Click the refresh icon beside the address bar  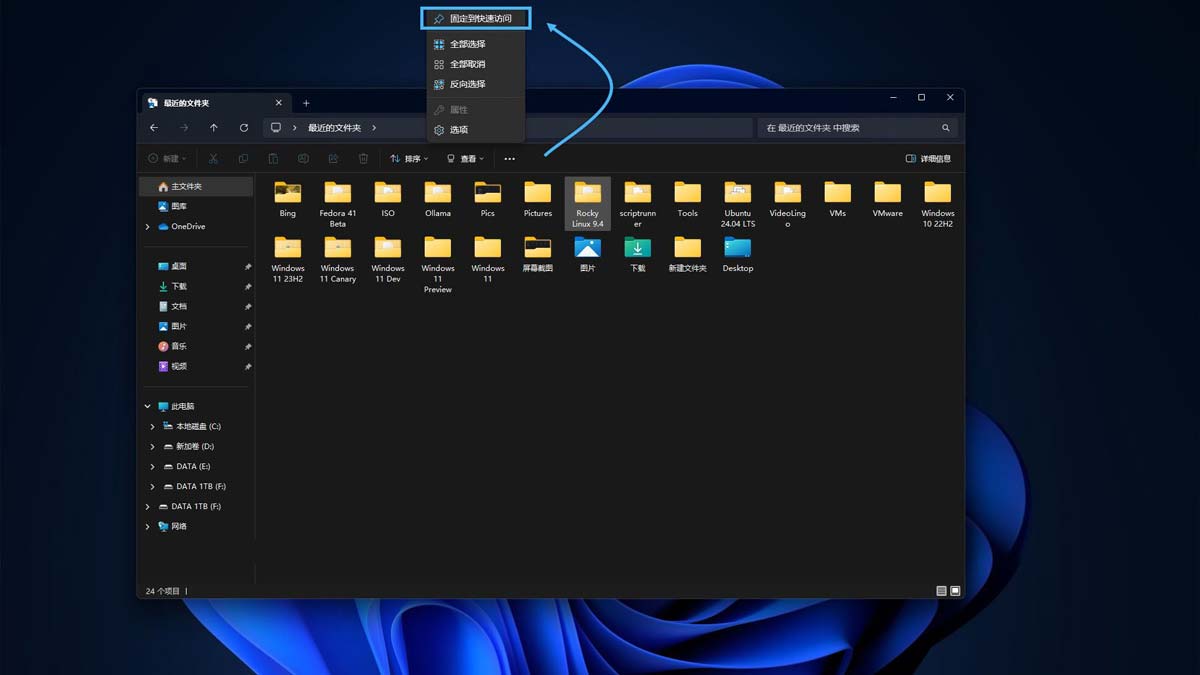pyautogui.click(x=244, y=128)
